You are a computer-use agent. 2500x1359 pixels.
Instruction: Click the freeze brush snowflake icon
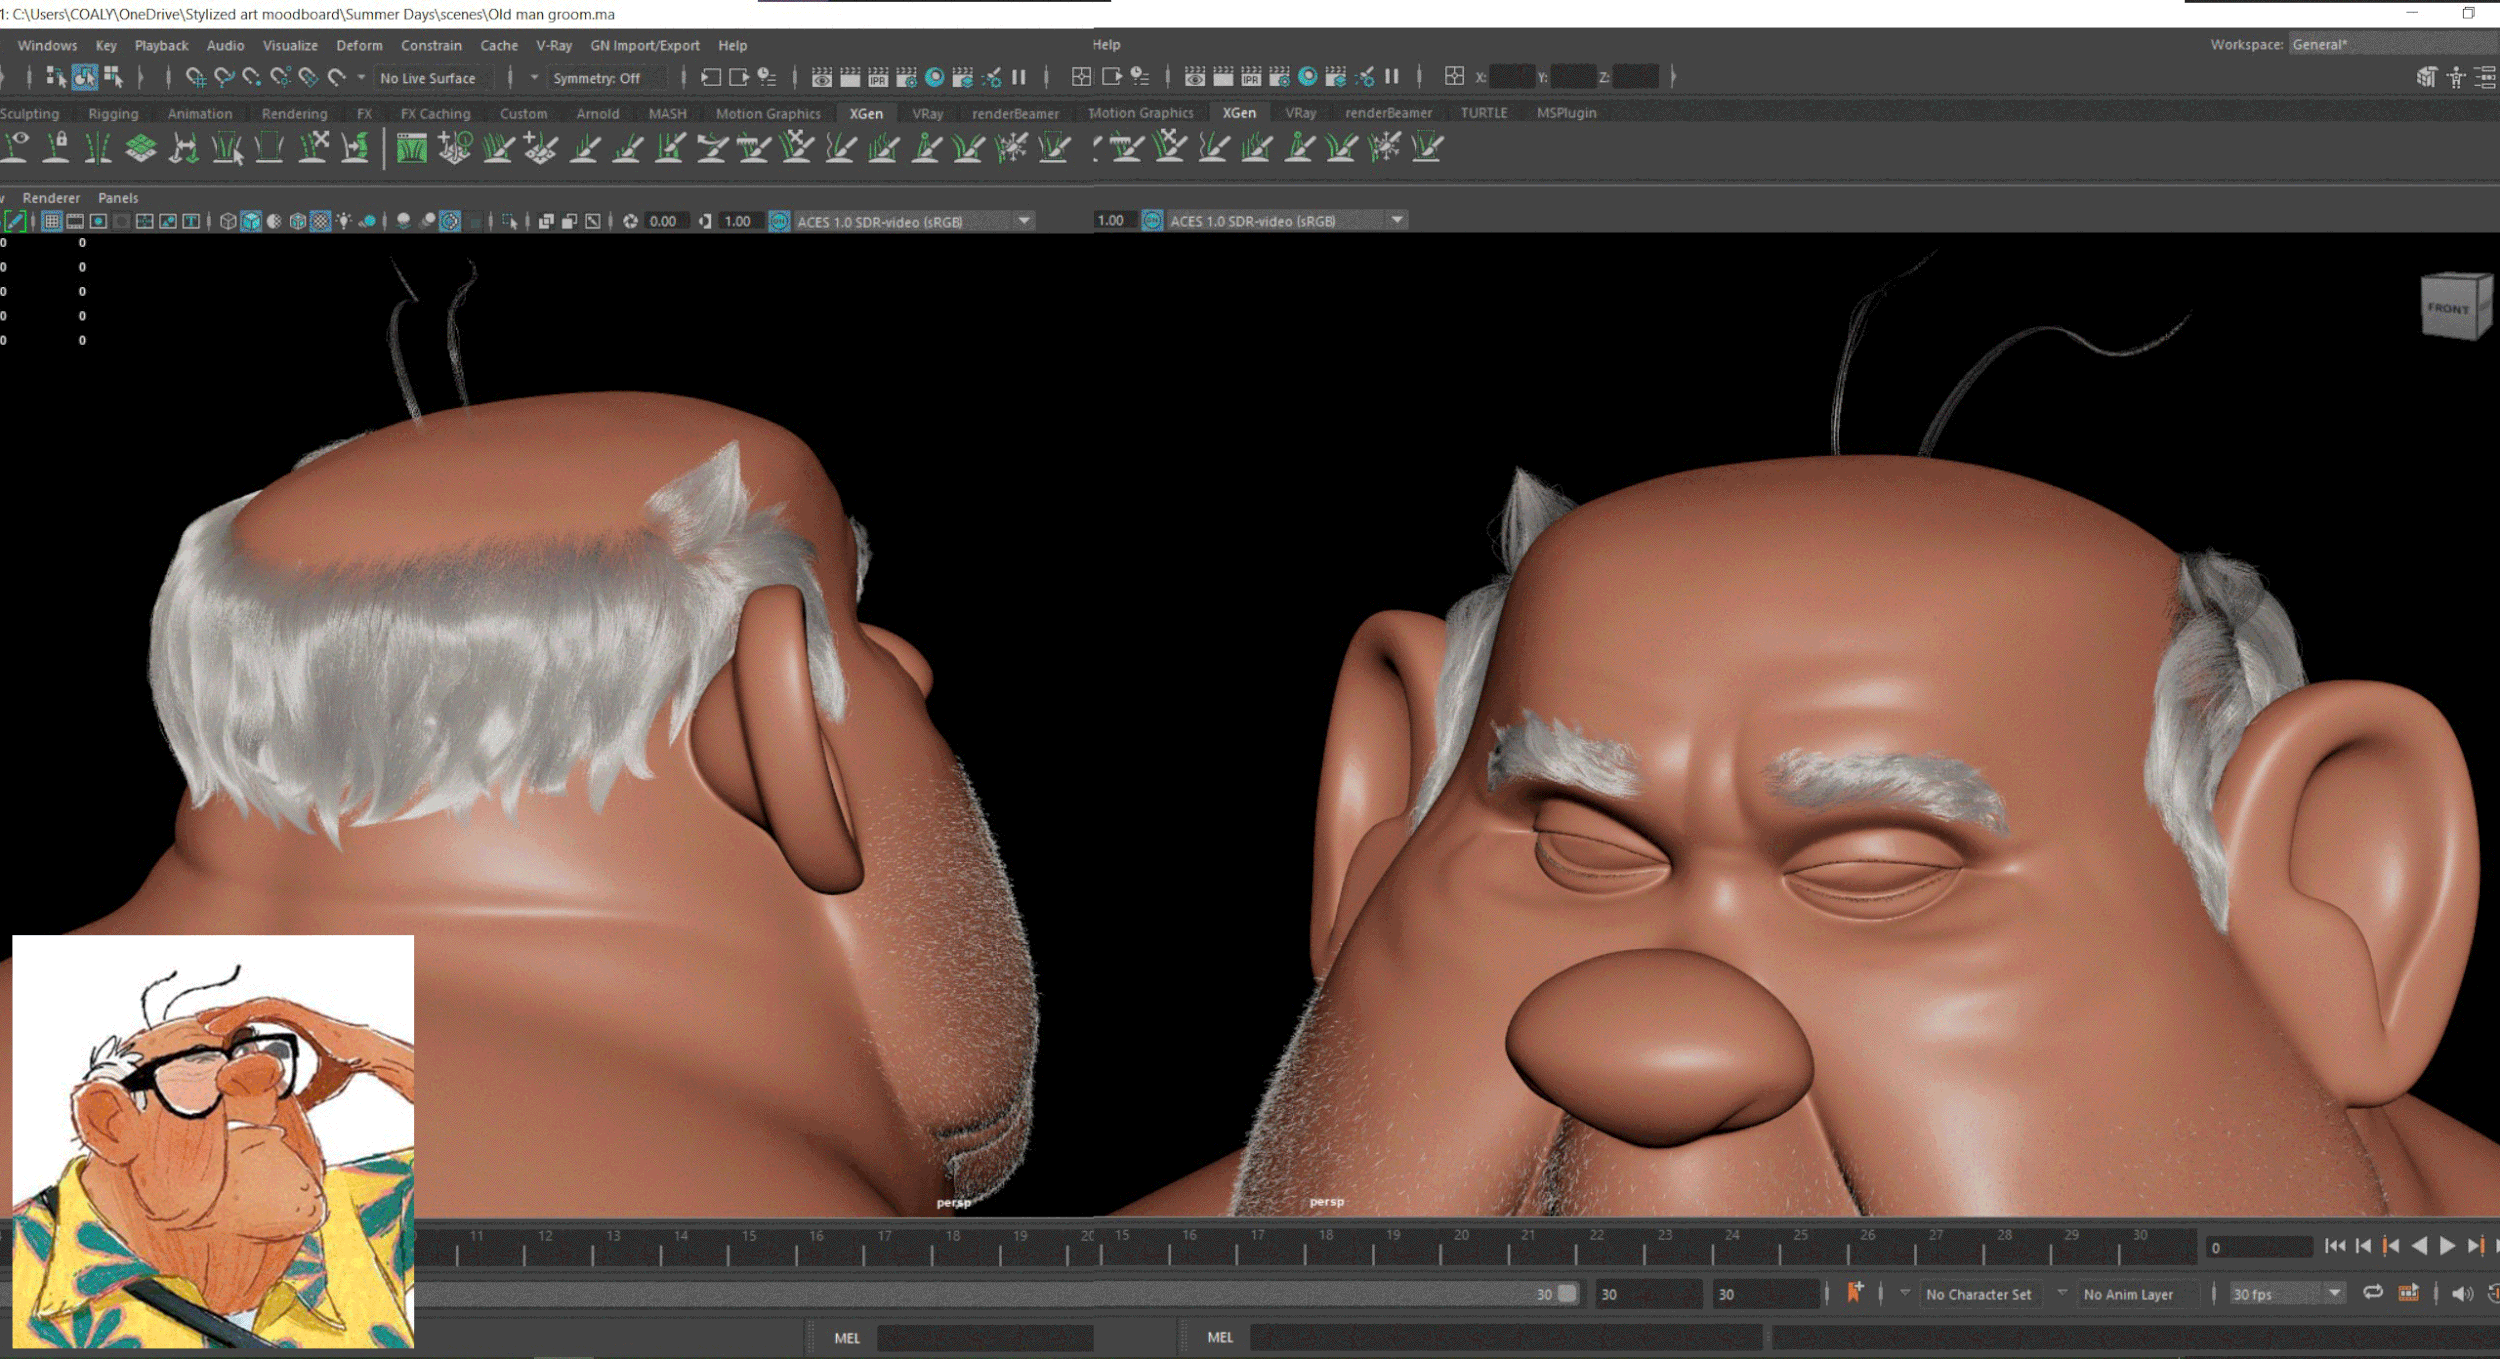point(1011,149)
